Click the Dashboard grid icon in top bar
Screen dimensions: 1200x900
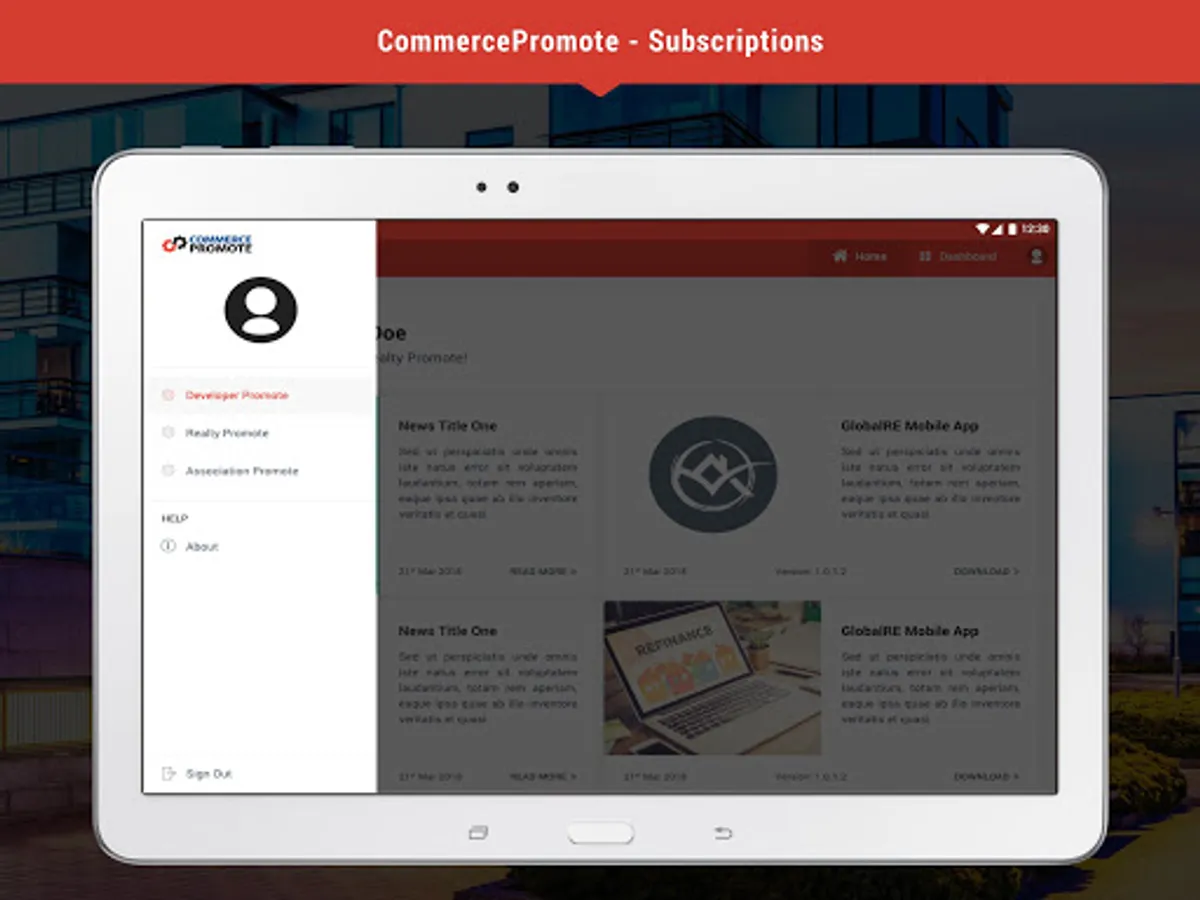tap(925, 256)
